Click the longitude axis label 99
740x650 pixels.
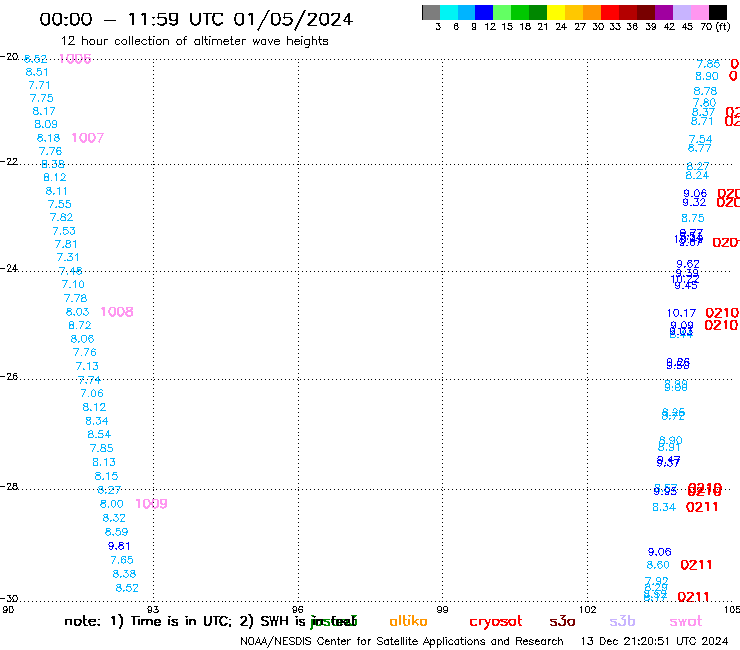[x=442, y=610]
